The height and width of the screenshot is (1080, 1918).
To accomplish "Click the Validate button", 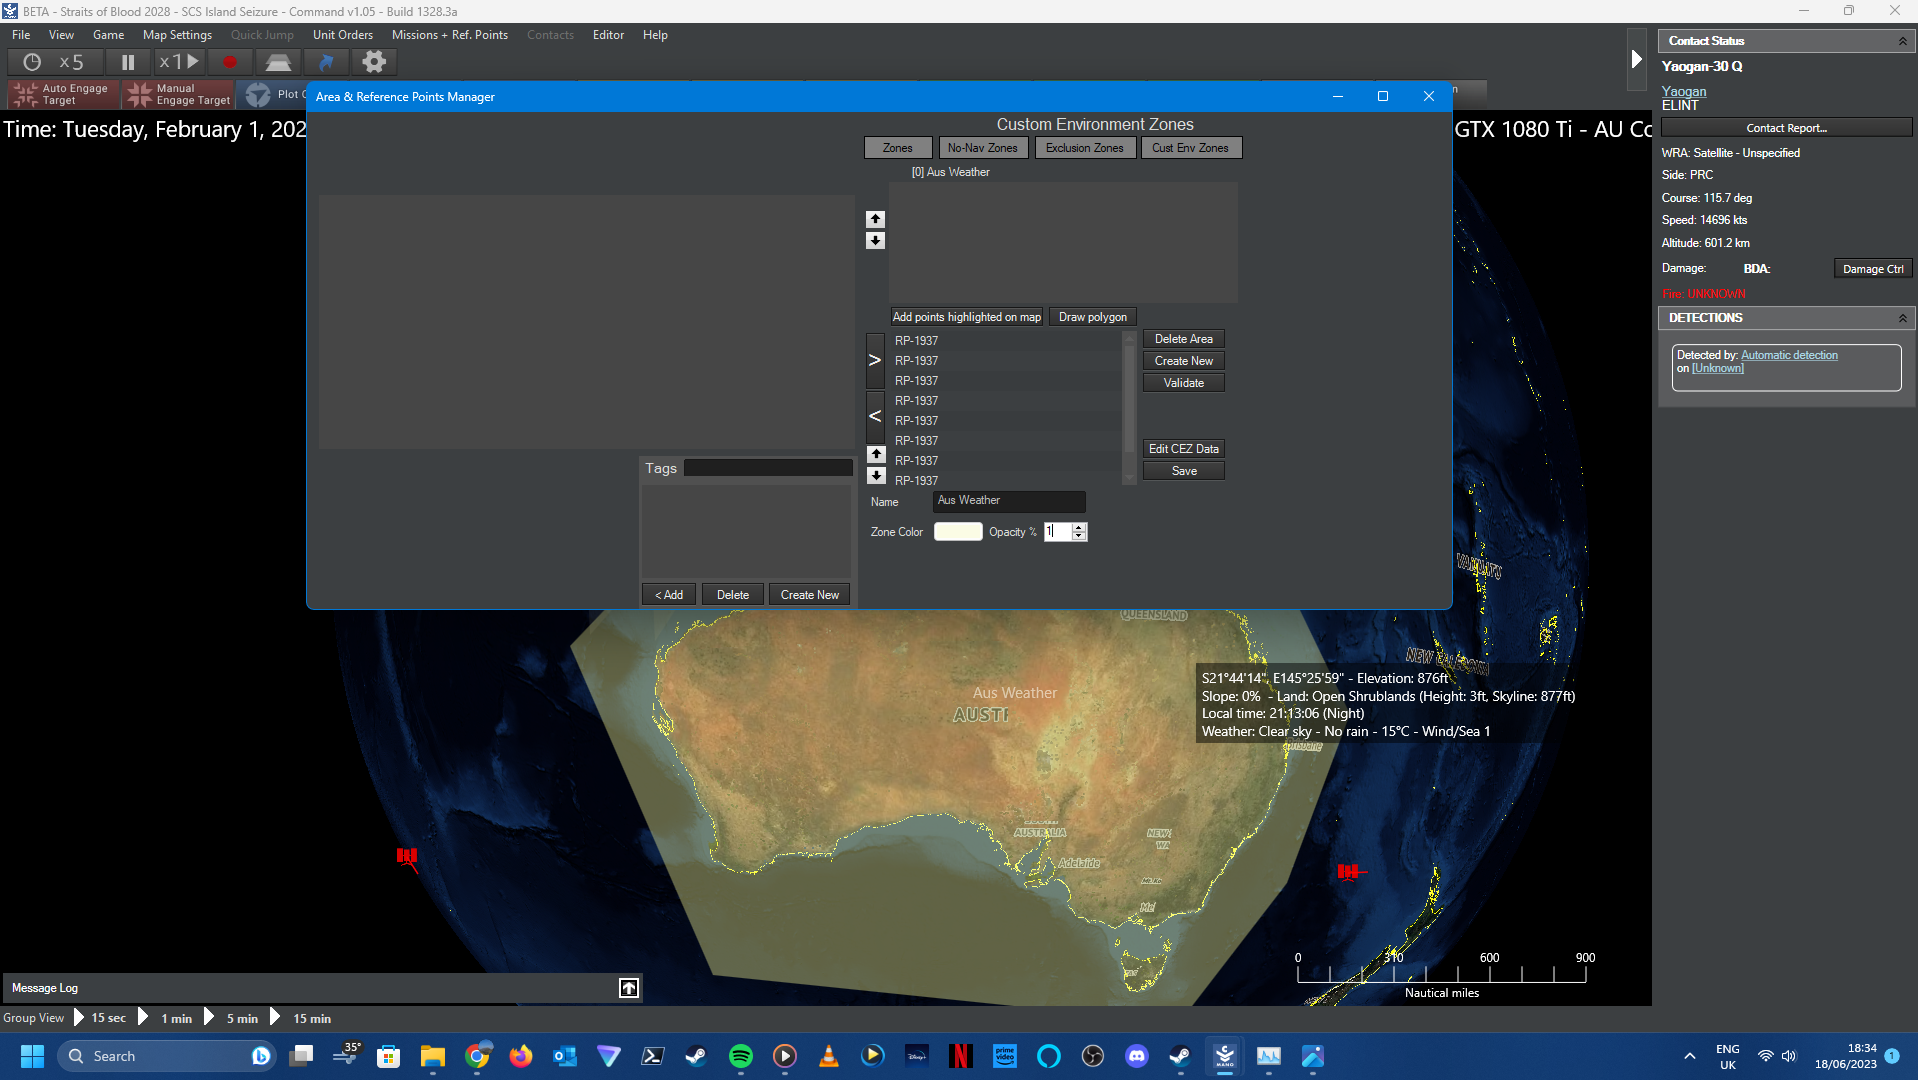I will pyautogui.click(x=1184, y=383).
